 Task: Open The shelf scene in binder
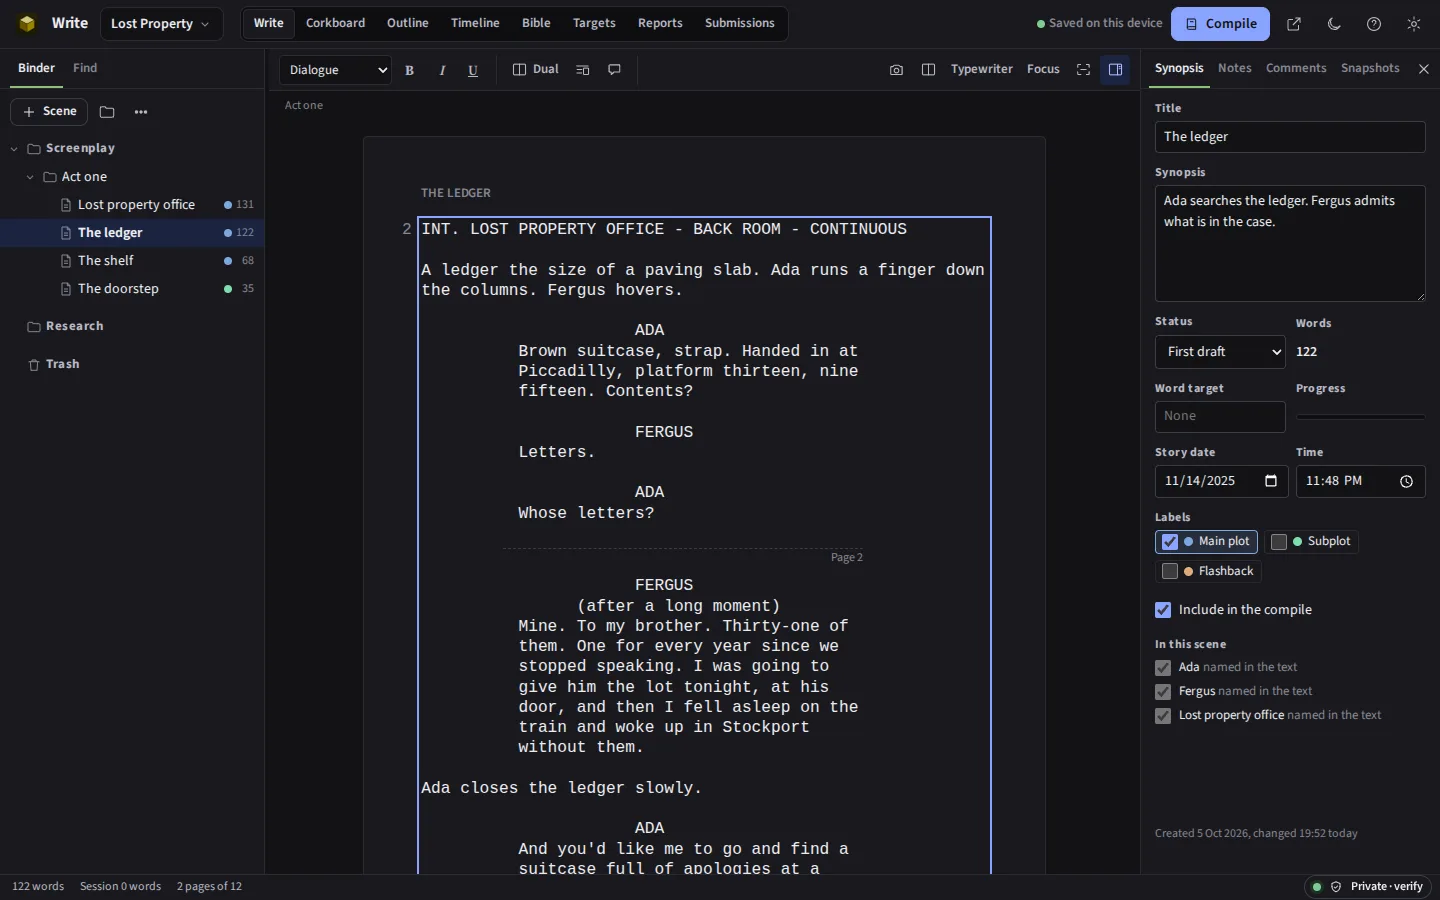point(132,261)
